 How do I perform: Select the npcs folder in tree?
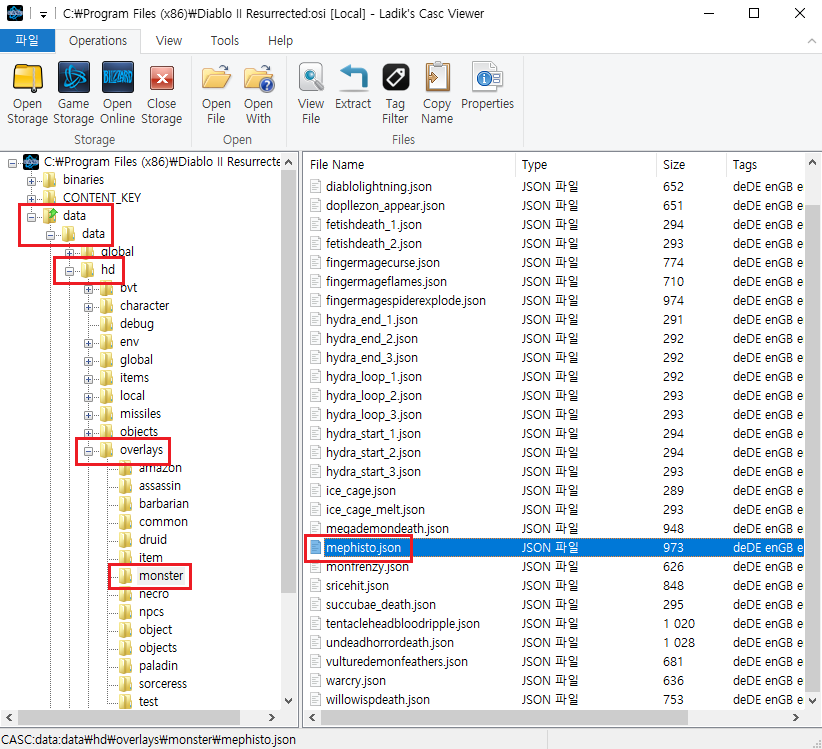click(x=152, y=612)
